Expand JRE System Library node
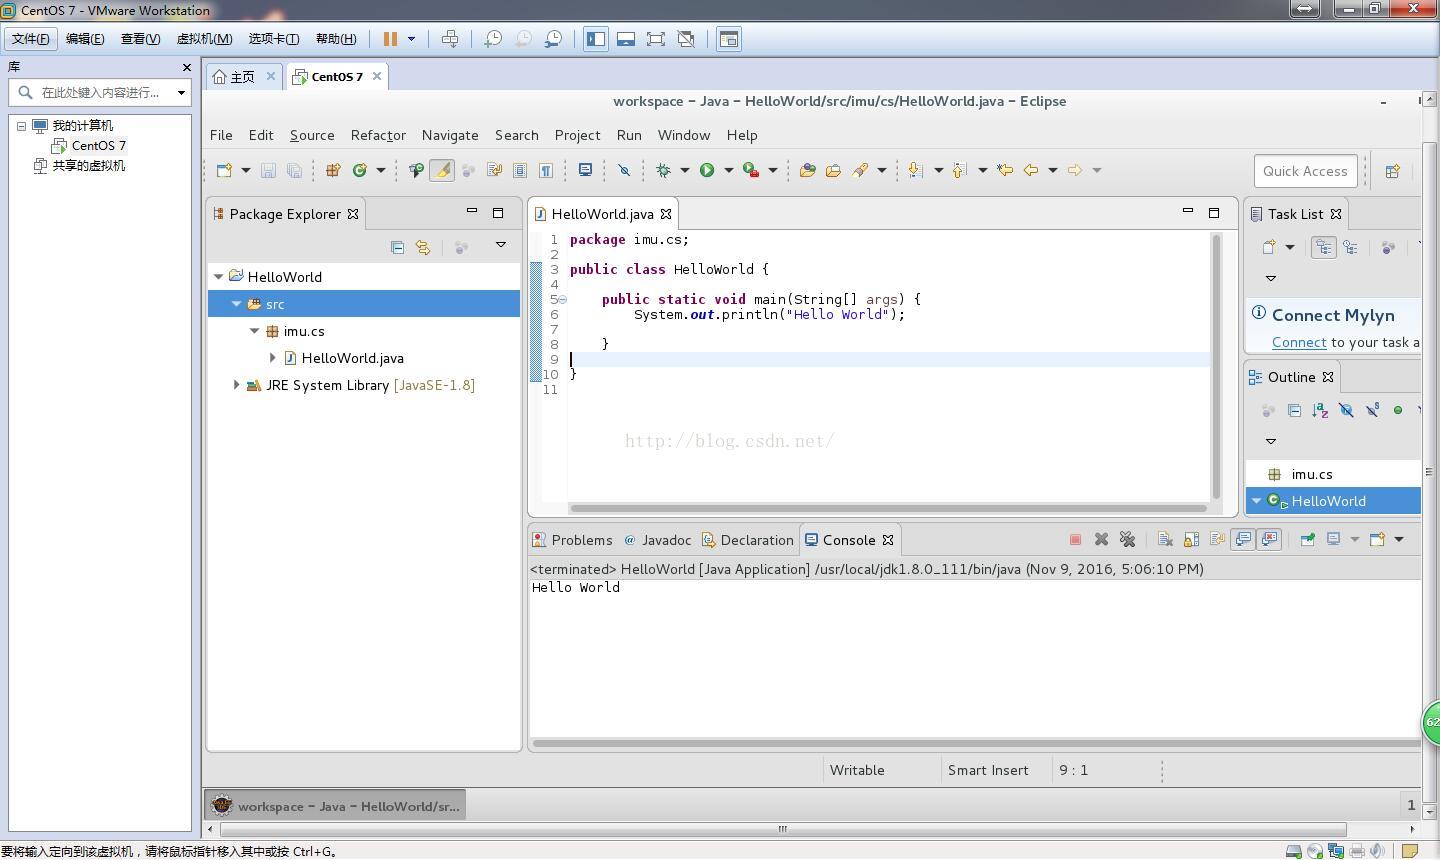The height and width of the screenshot is (860, 1440). 237,385
